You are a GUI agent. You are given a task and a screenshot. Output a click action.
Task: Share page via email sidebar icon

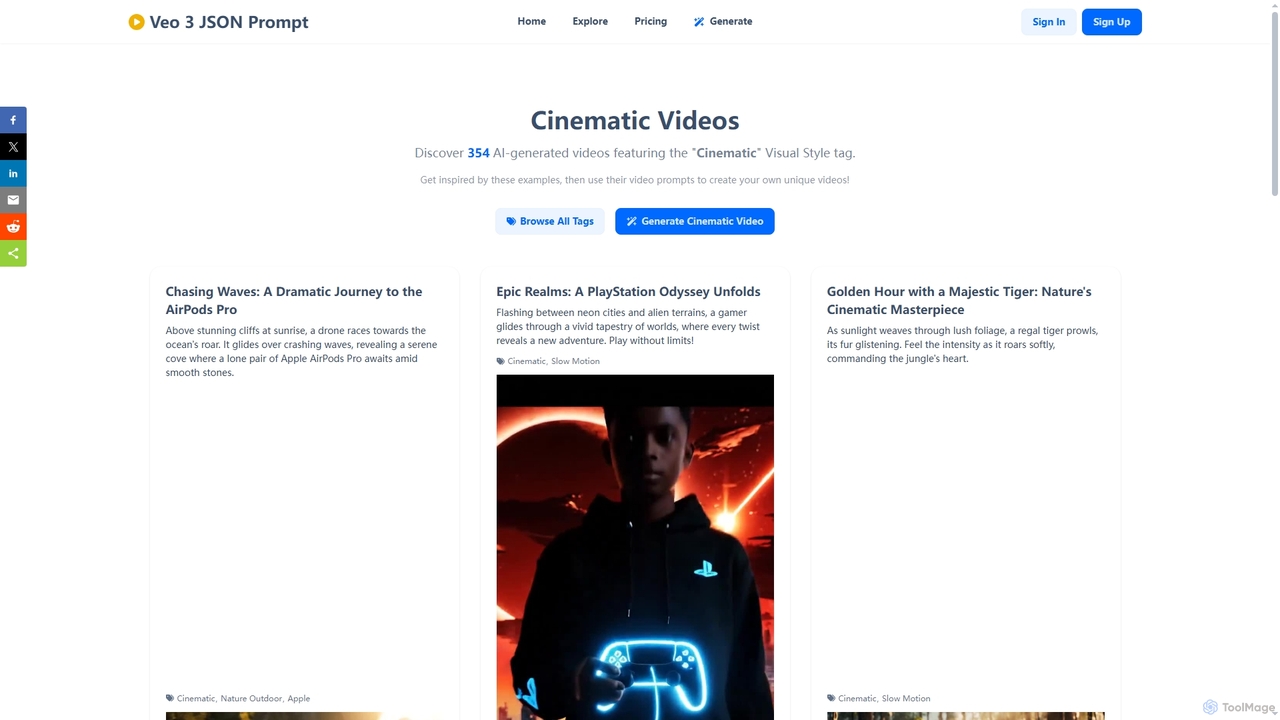point(13,200)
